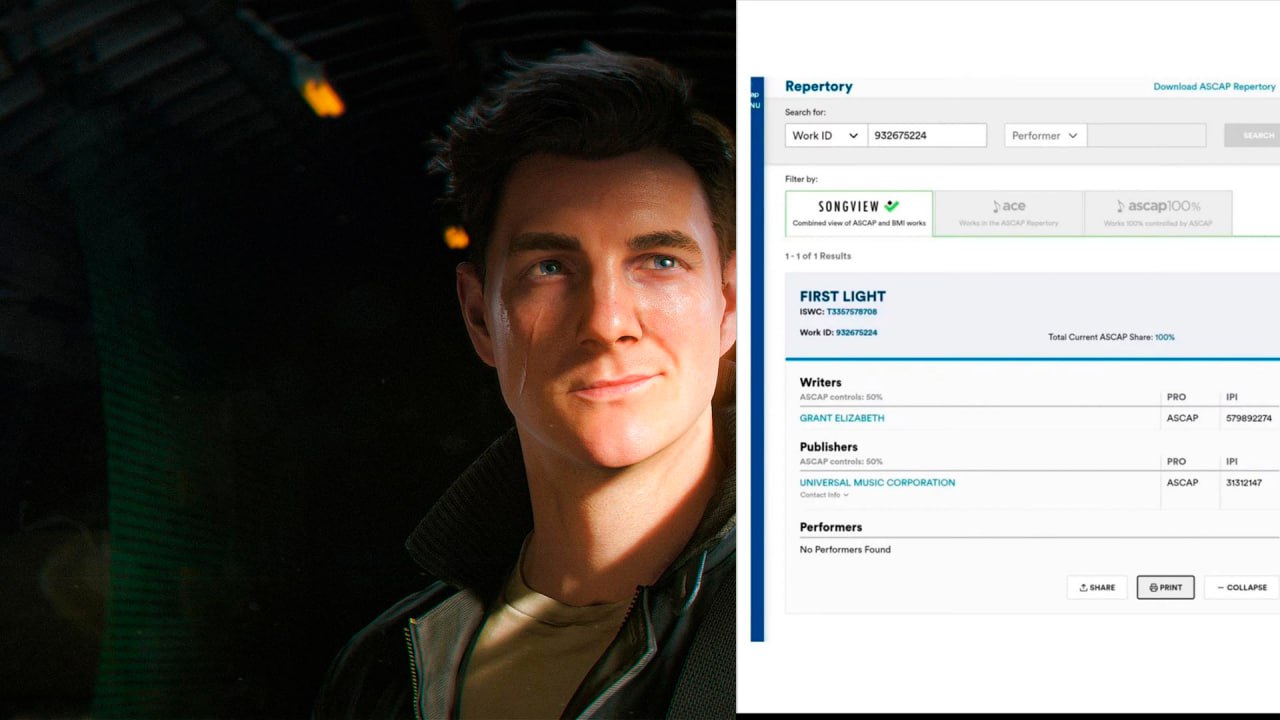This screenshot has width=1280, height=720.
Task: Click the Download ASCAP Repertory link
Action: (1214, 87)
